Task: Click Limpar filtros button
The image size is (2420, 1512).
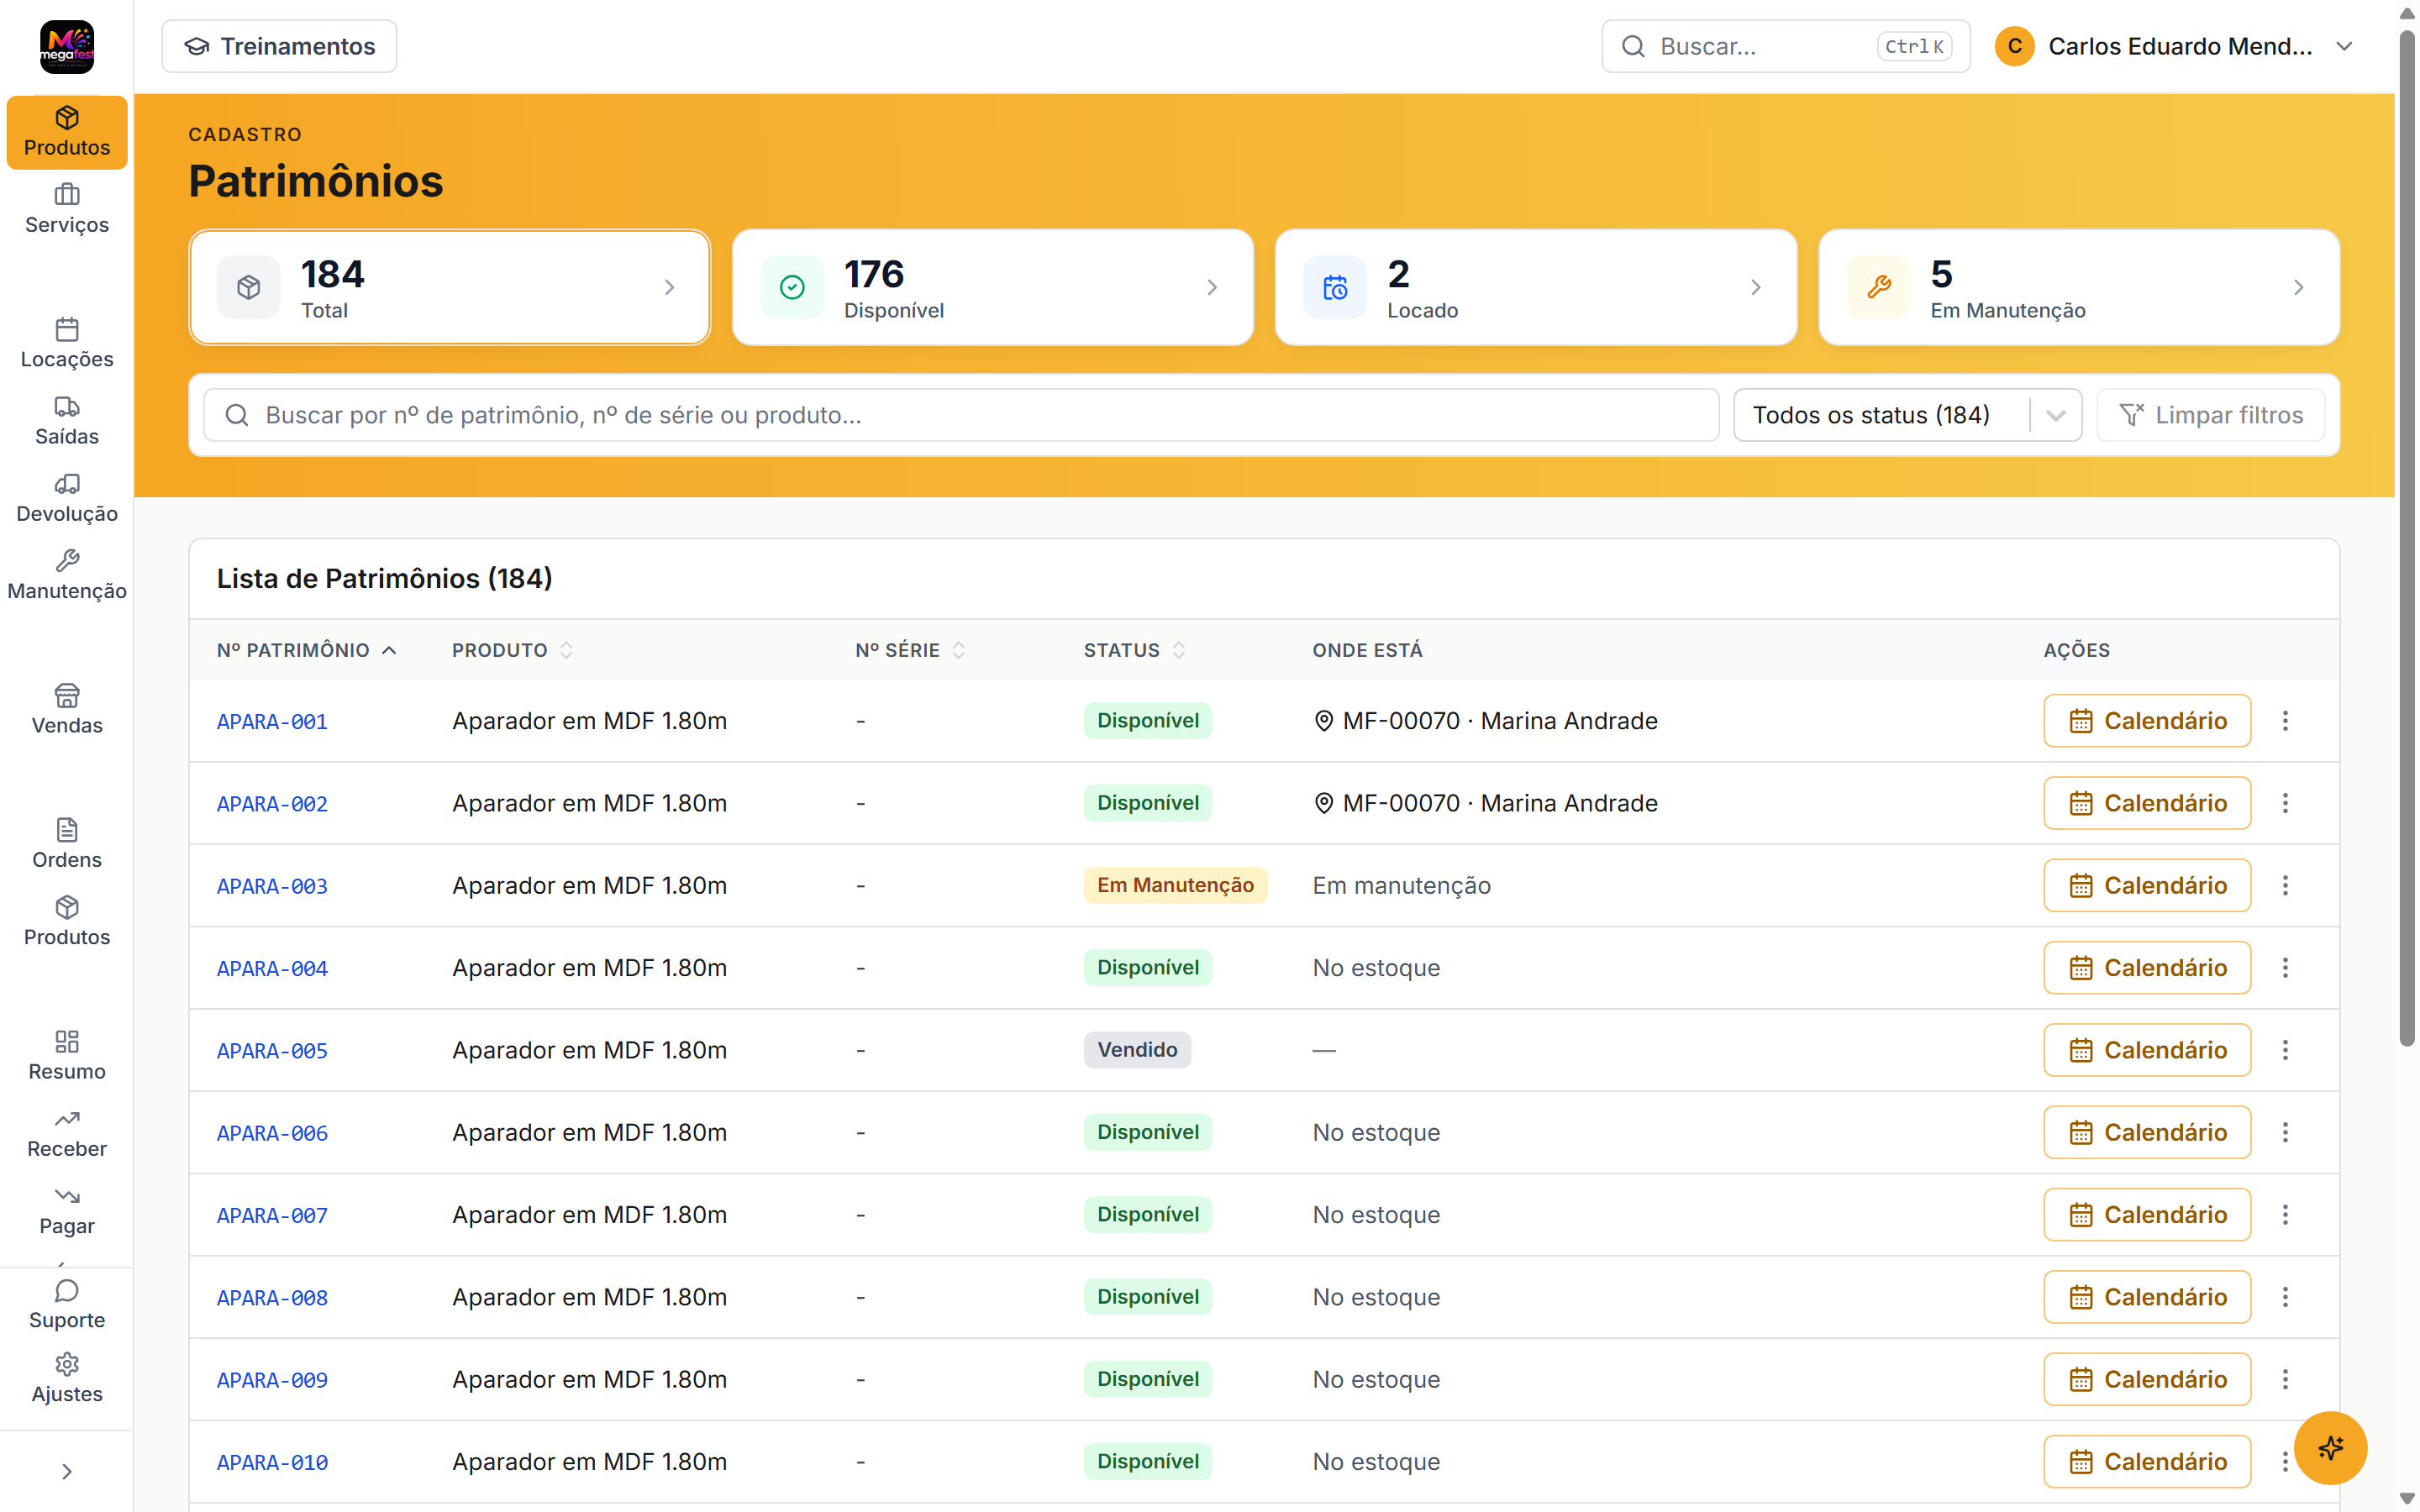Action: tap(2210, 415)
